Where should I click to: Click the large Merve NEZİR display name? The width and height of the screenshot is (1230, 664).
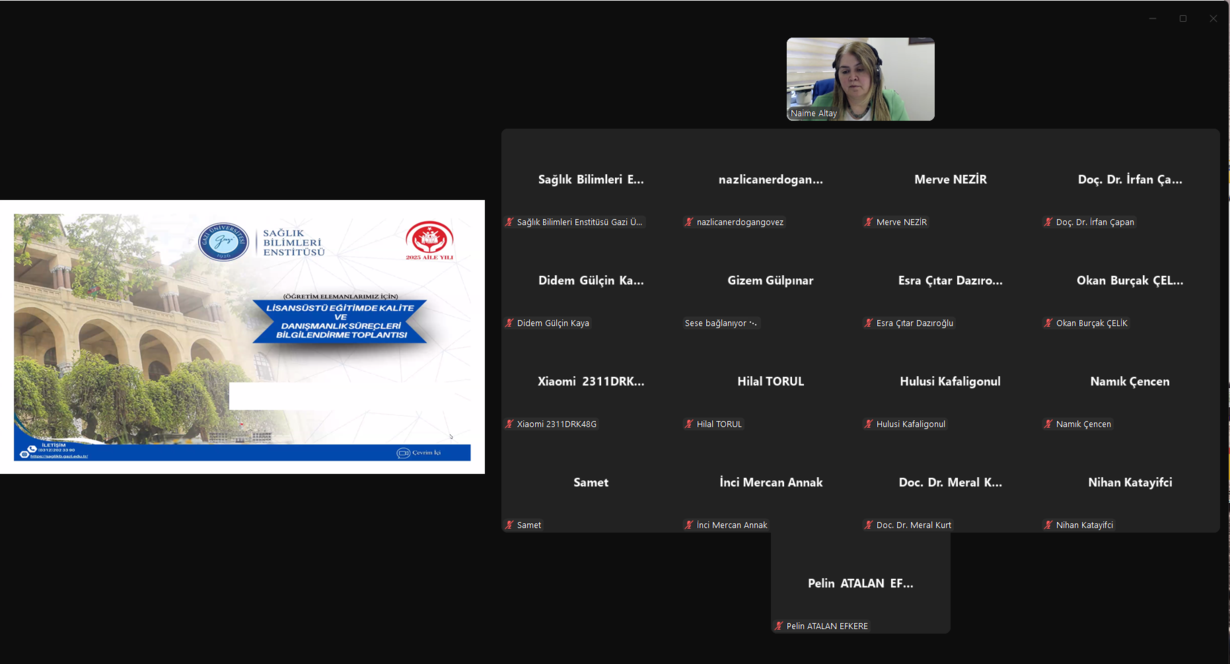(x=950, y=179)
